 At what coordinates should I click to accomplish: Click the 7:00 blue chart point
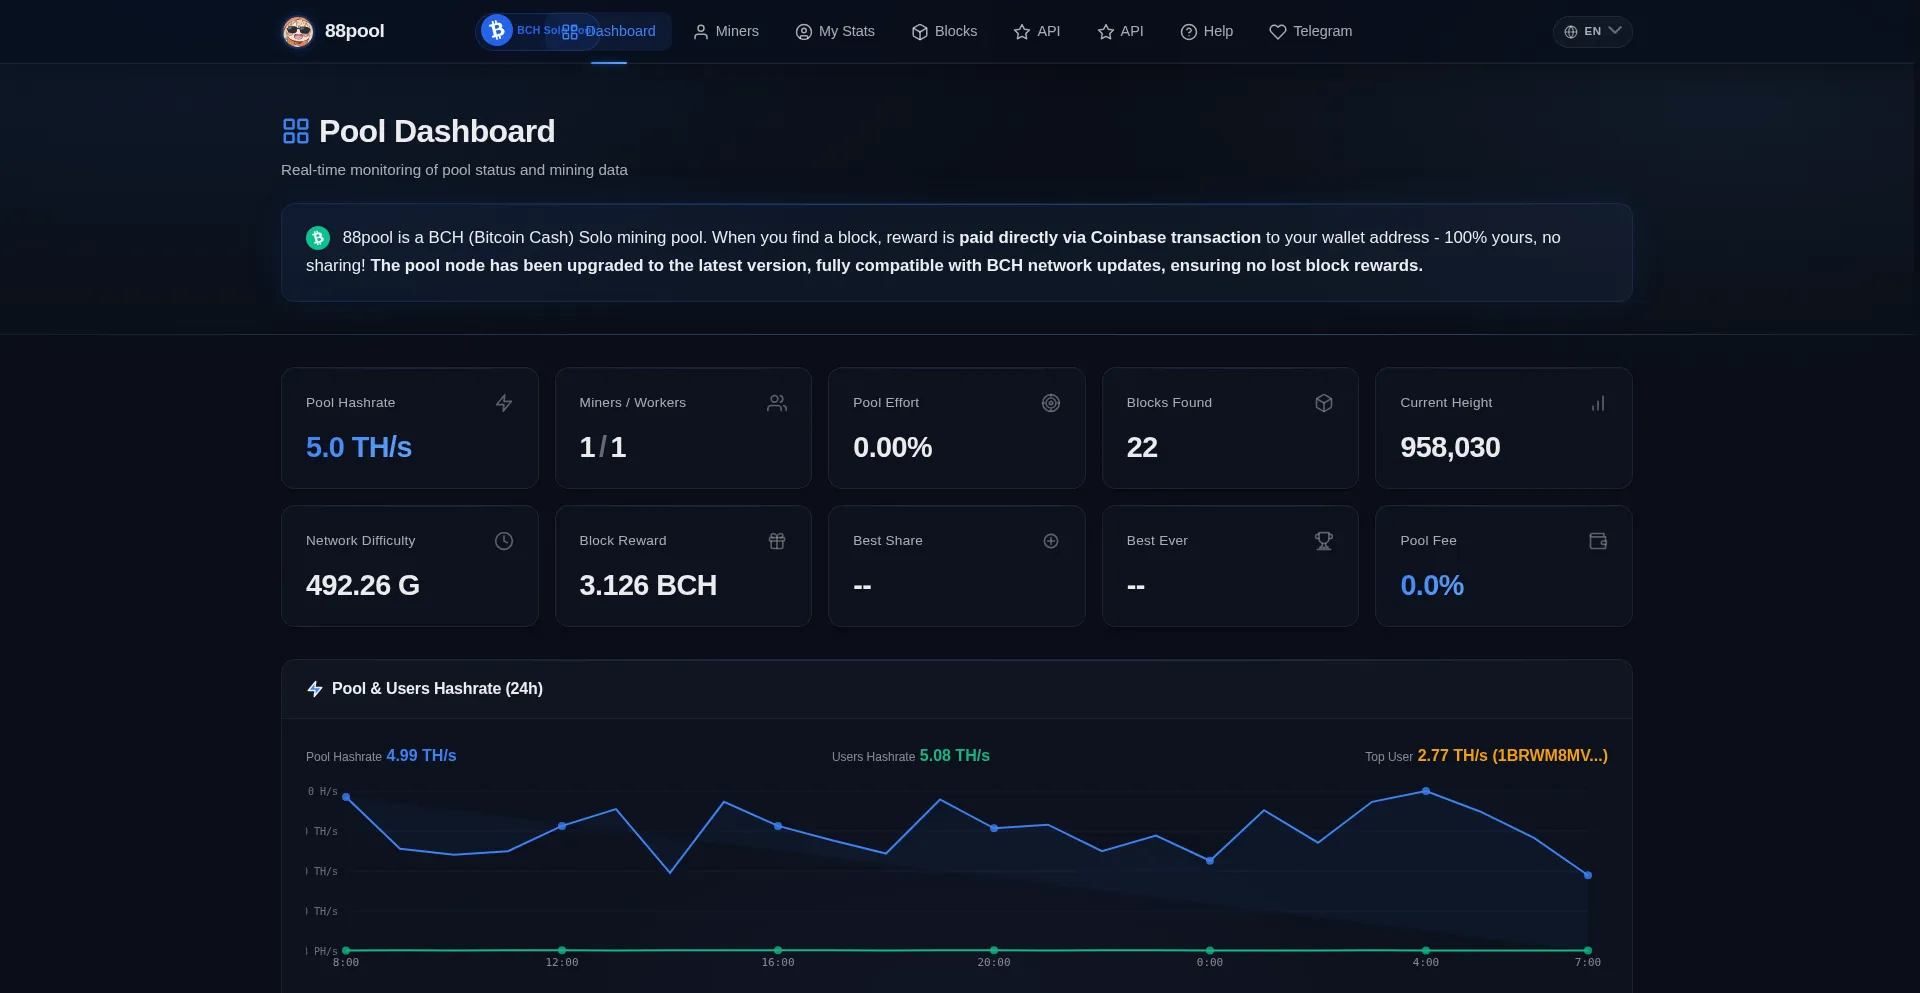coord(1588,875)
